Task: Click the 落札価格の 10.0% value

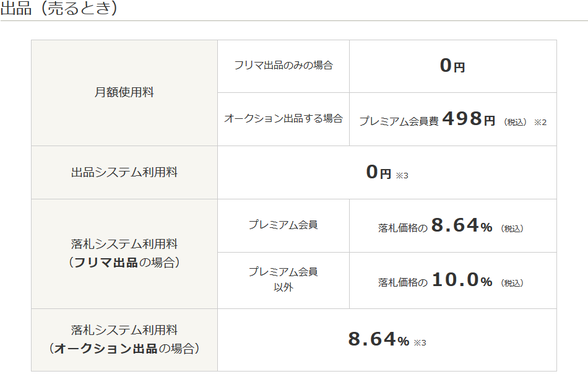Action: (x=435, y=280)
